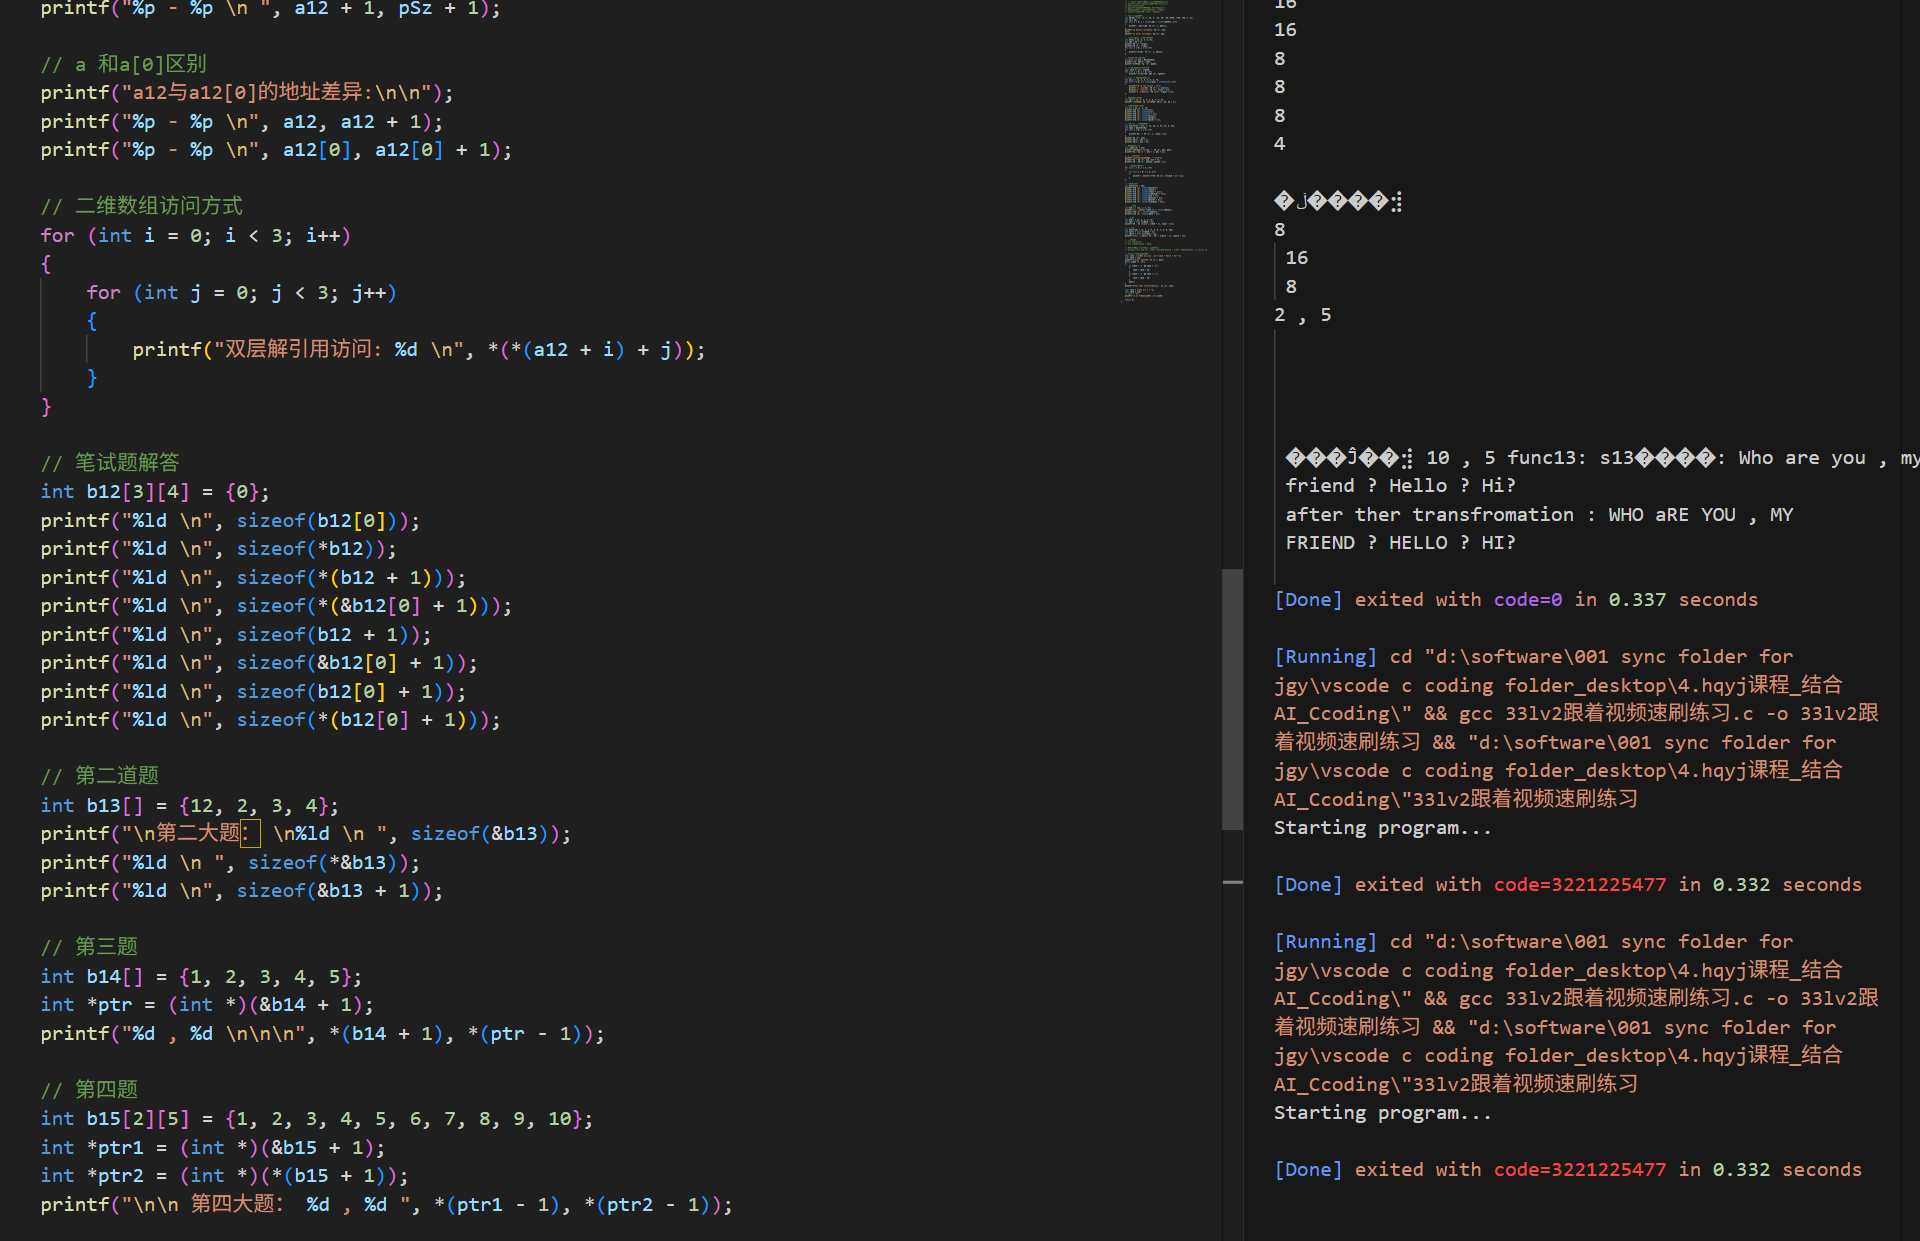Click the // 笔试题解答 comment line

(x=110, y=463)
